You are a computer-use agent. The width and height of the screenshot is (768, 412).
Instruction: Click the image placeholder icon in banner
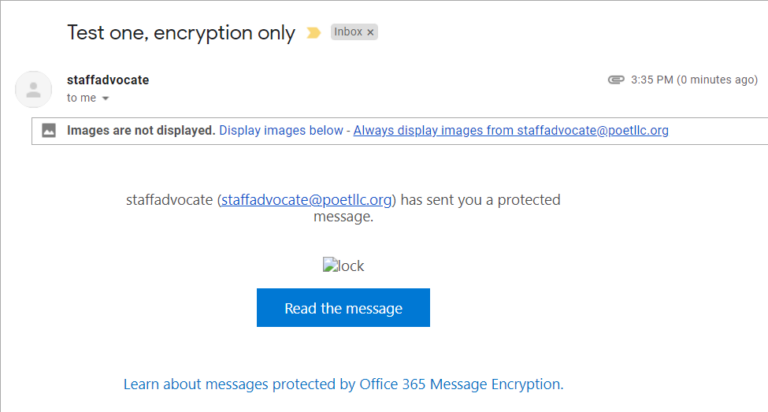(x=49, y=130)
